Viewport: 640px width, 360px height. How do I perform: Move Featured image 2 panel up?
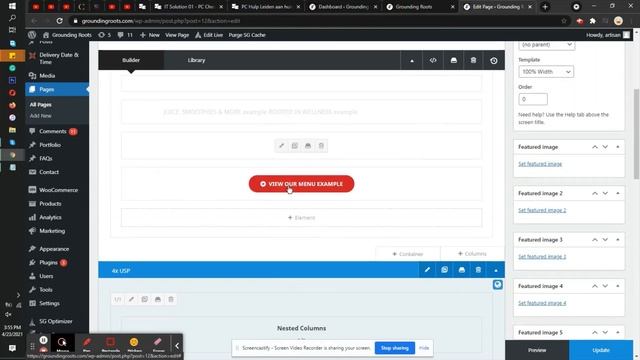pyautogui.click(x=595, y=193)
